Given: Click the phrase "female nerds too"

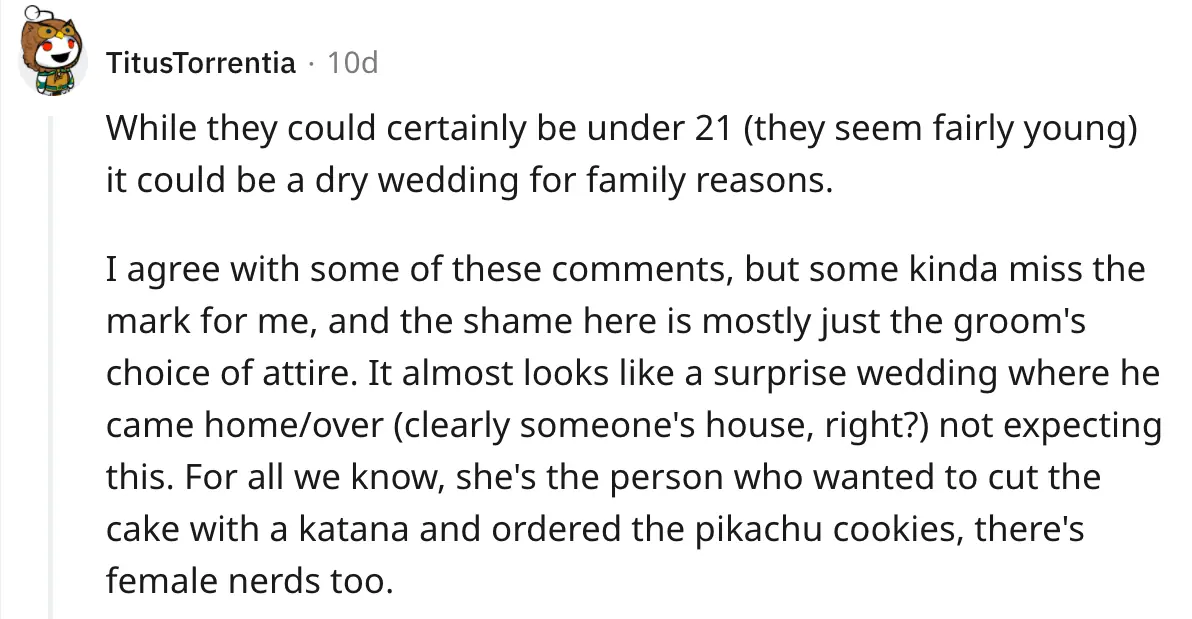Looking at the screenshot, I should tap(245, 581).
